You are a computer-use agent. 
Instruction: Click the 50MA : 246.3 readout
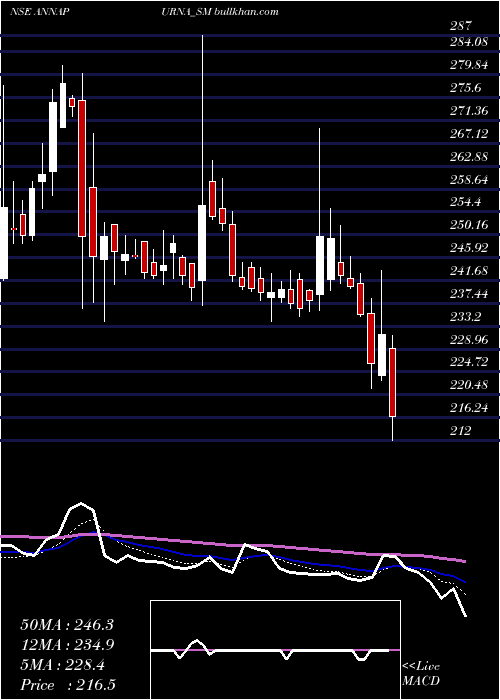tap(67, 625)
